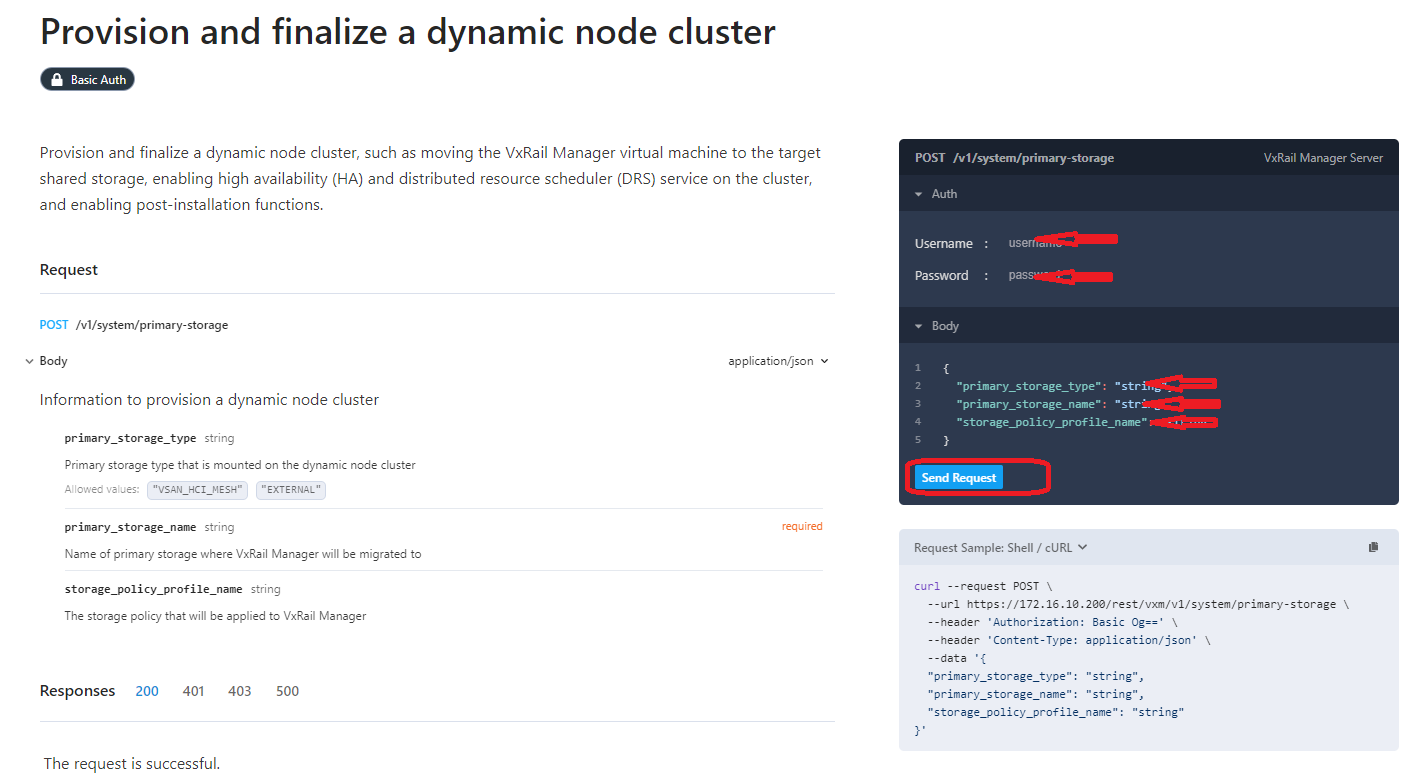
Task: View the 200 success response
Action: (147, 690)
